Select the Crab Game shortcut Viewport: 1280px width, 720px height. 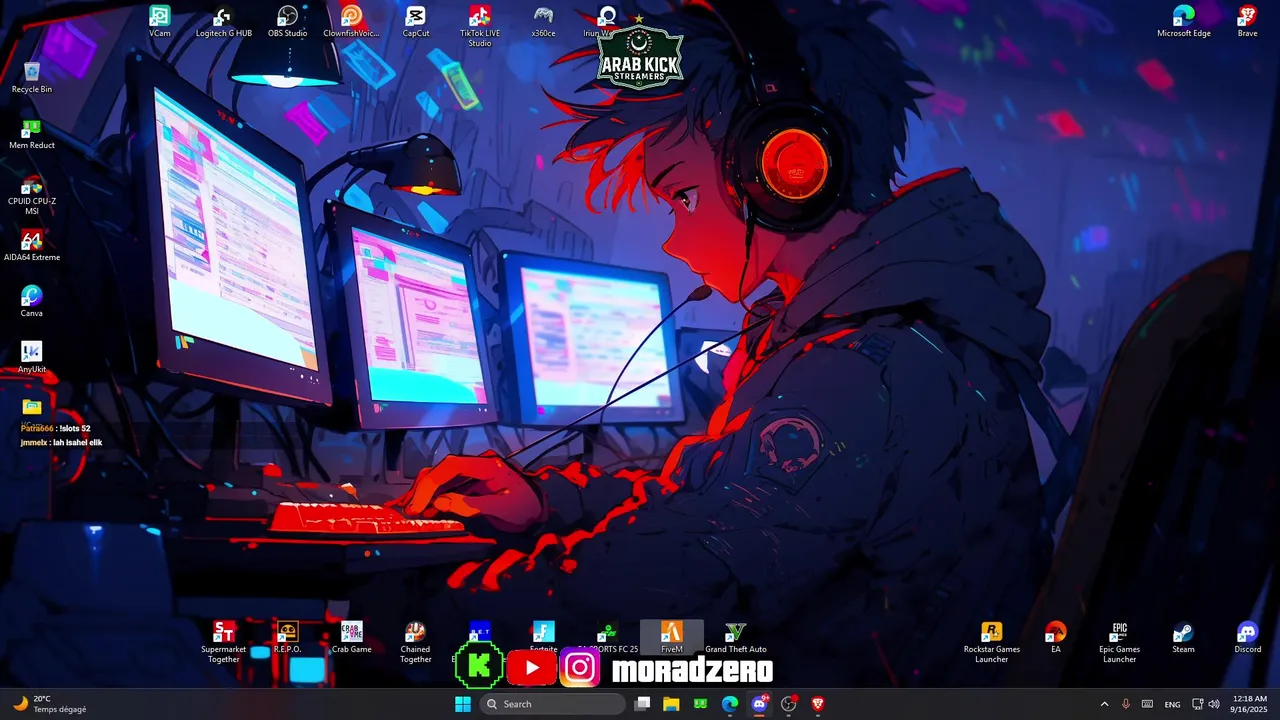(x=351, y=637)
